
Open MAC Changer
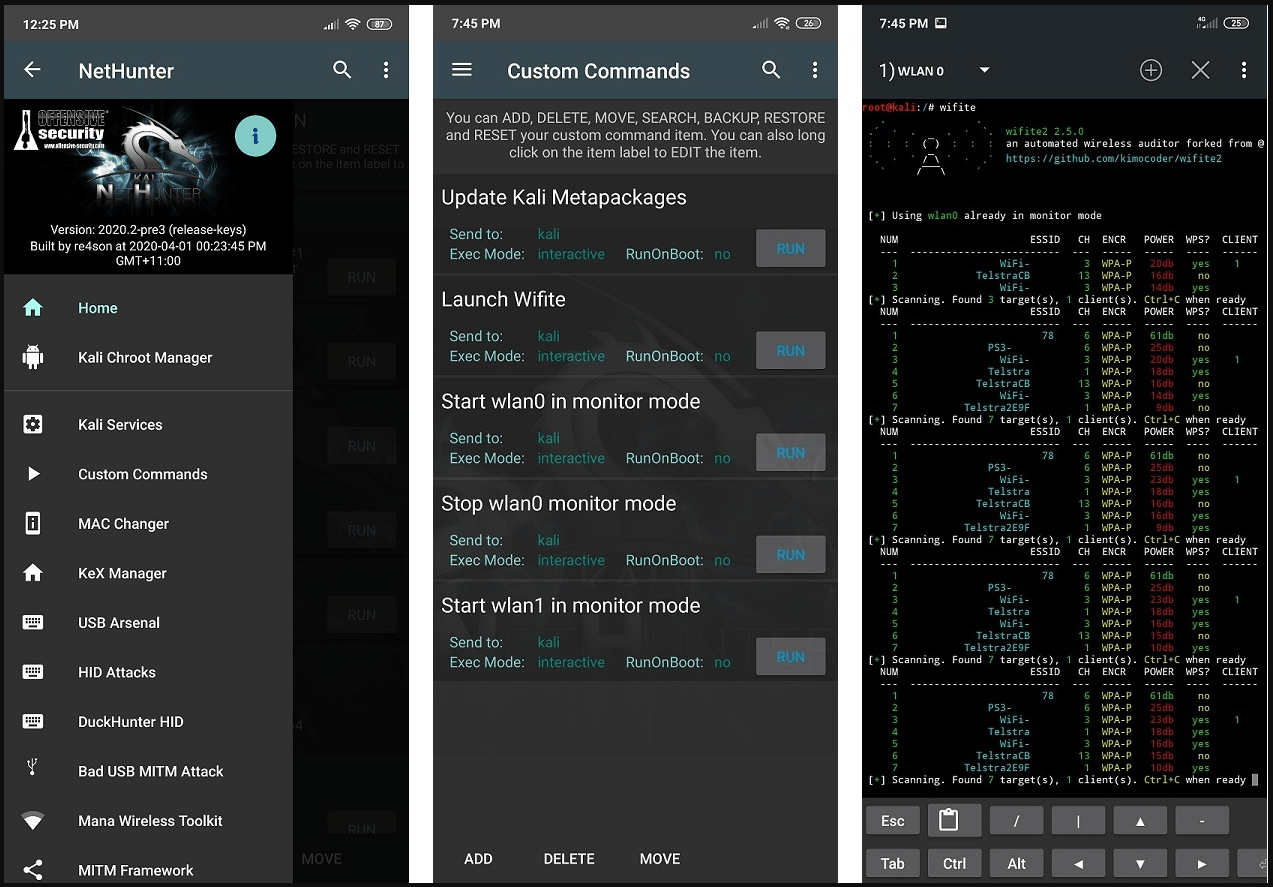tap(148, 523)
